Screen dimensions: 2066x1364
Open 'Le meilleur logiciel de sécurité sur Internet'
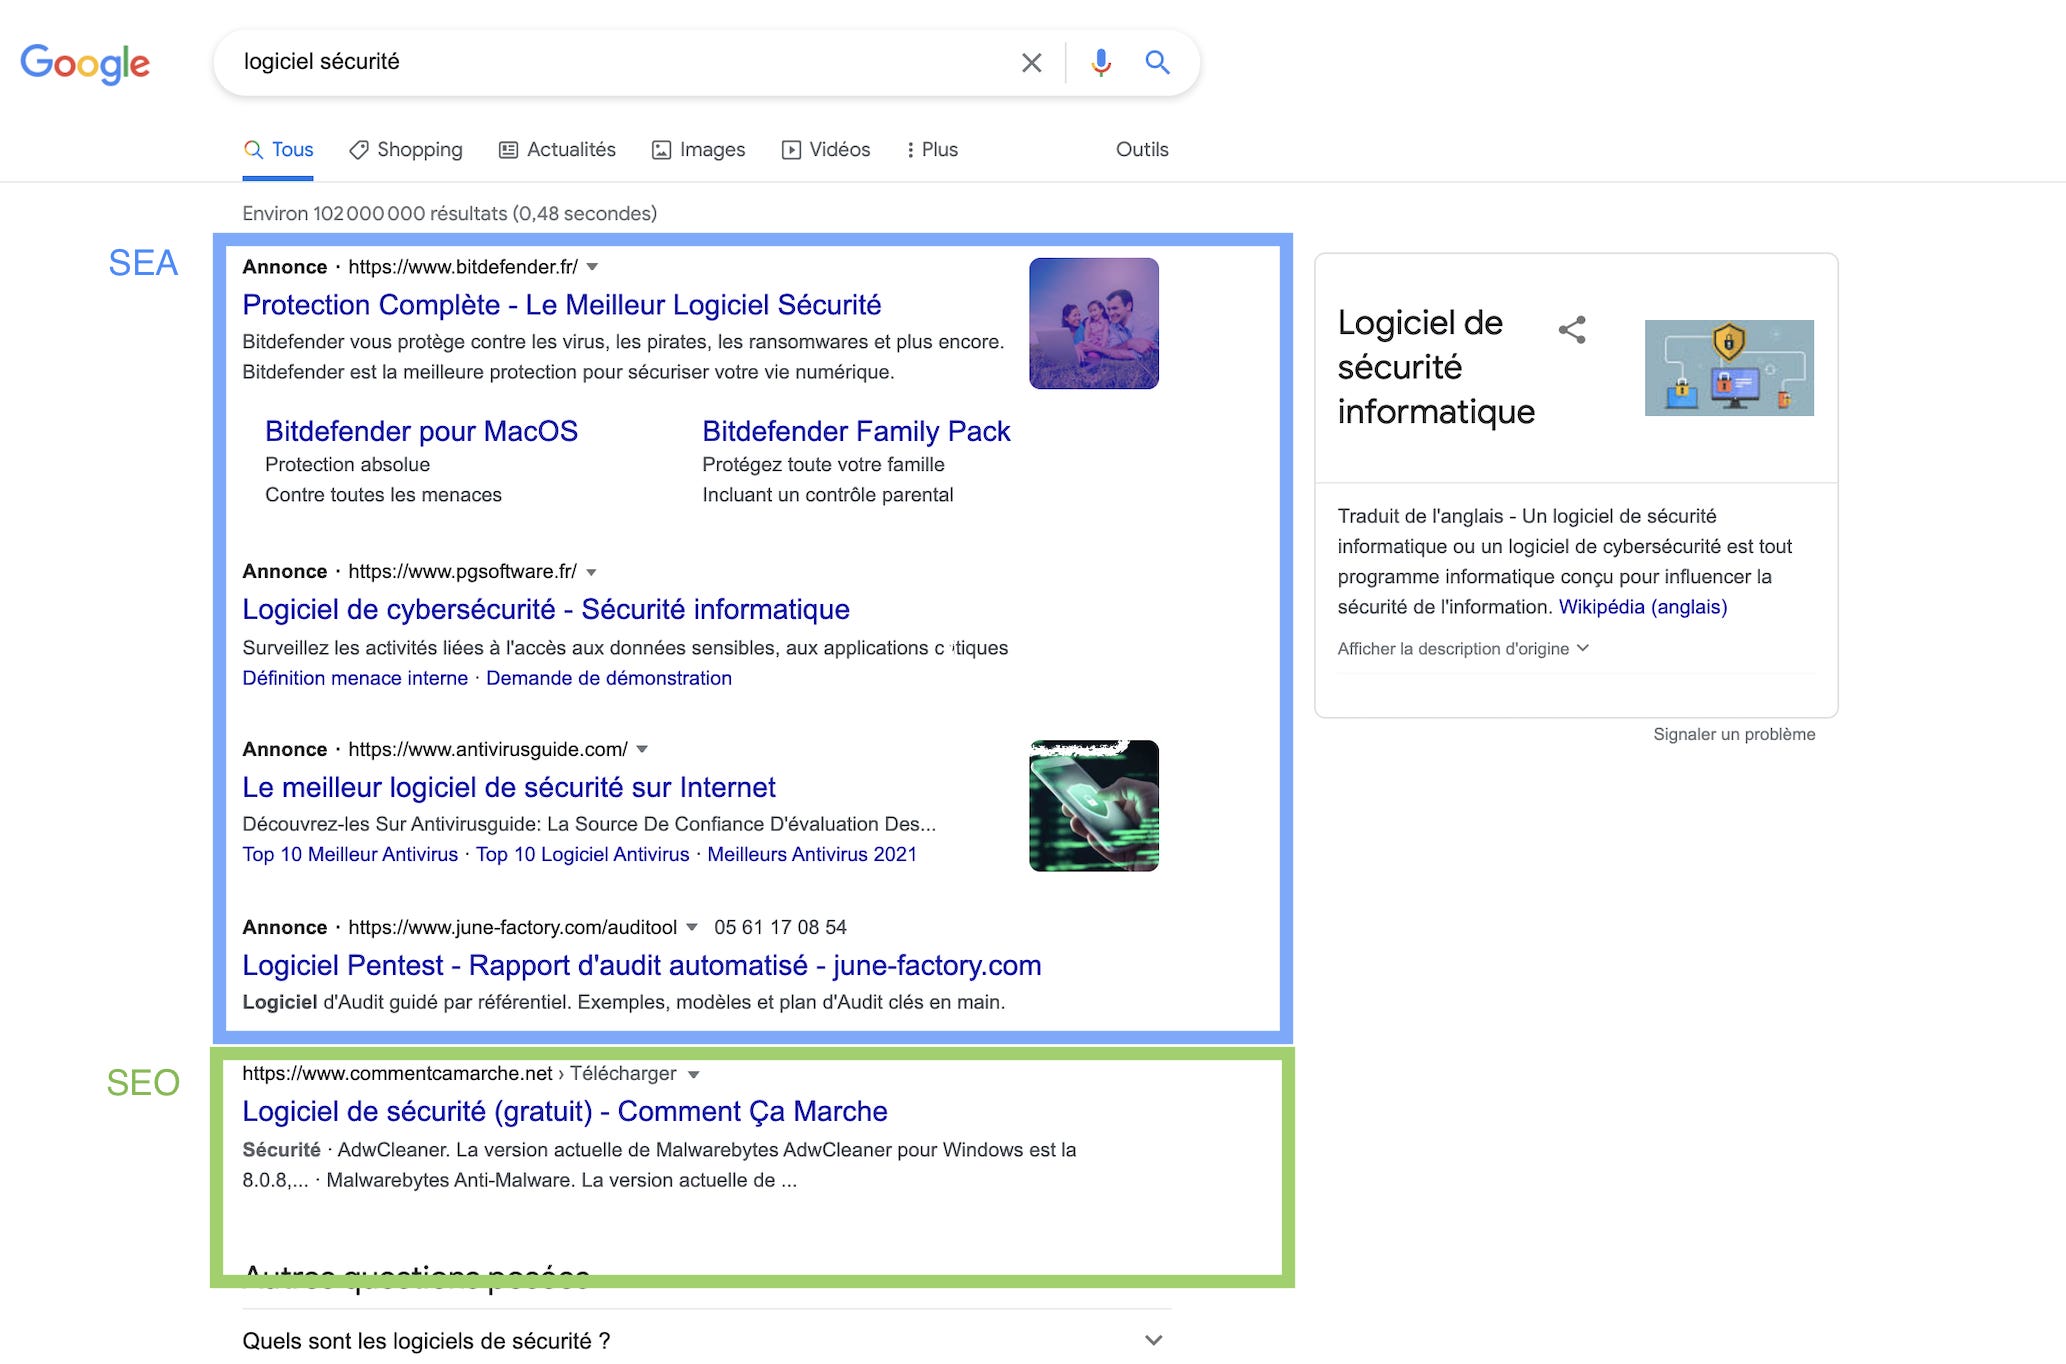coord(509,787)
